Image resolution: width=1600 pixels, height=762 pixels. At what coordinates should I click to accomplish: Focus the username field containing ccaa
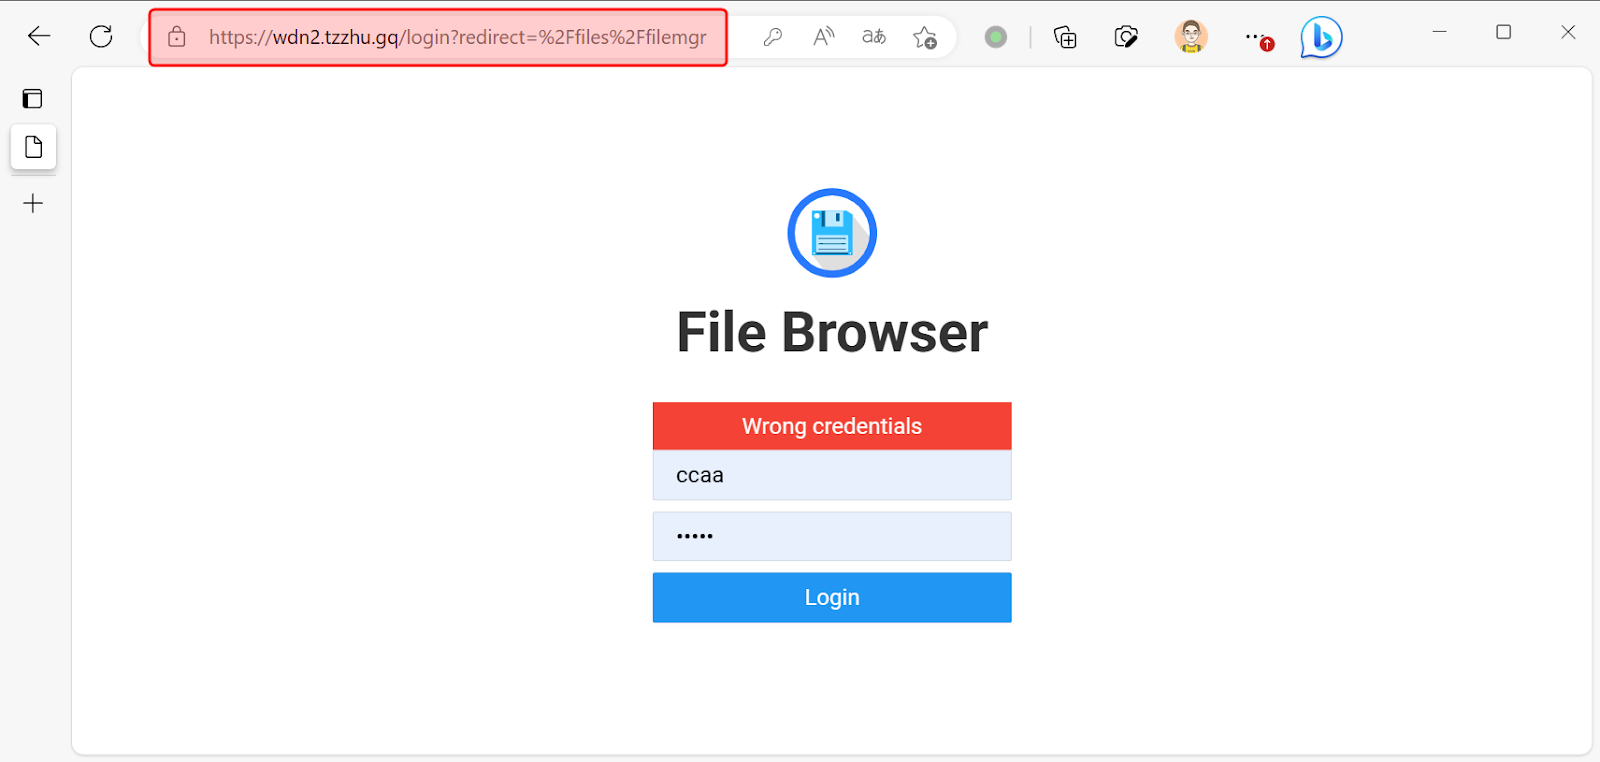[831, 475]
